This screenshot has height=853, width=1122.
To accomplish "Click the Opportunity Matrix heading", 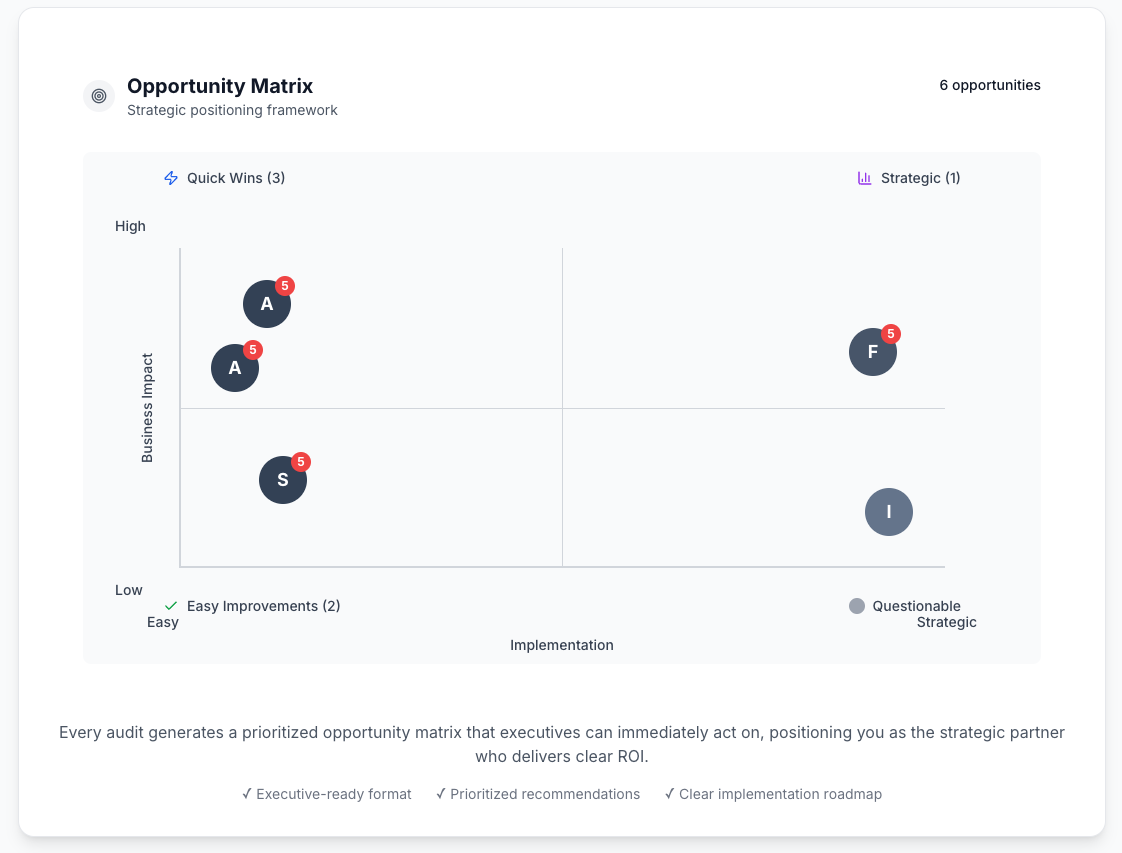I will 220,86.
